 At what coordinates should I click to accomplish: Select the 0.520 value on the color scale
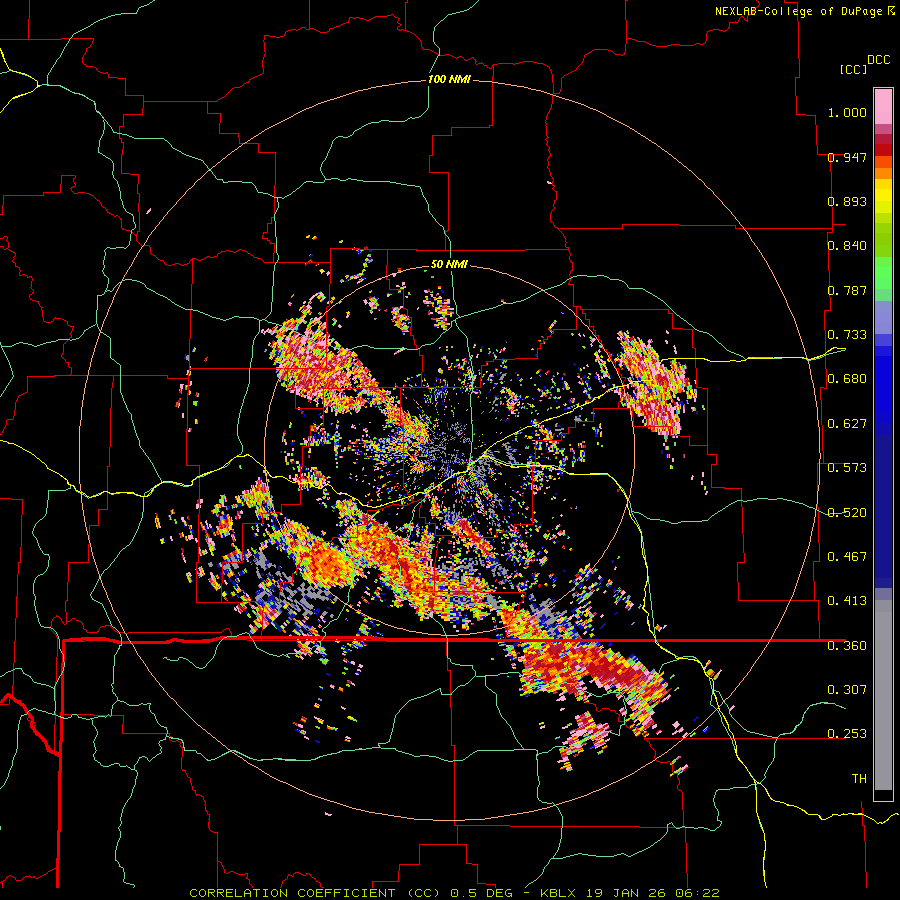tap(847, 513)
